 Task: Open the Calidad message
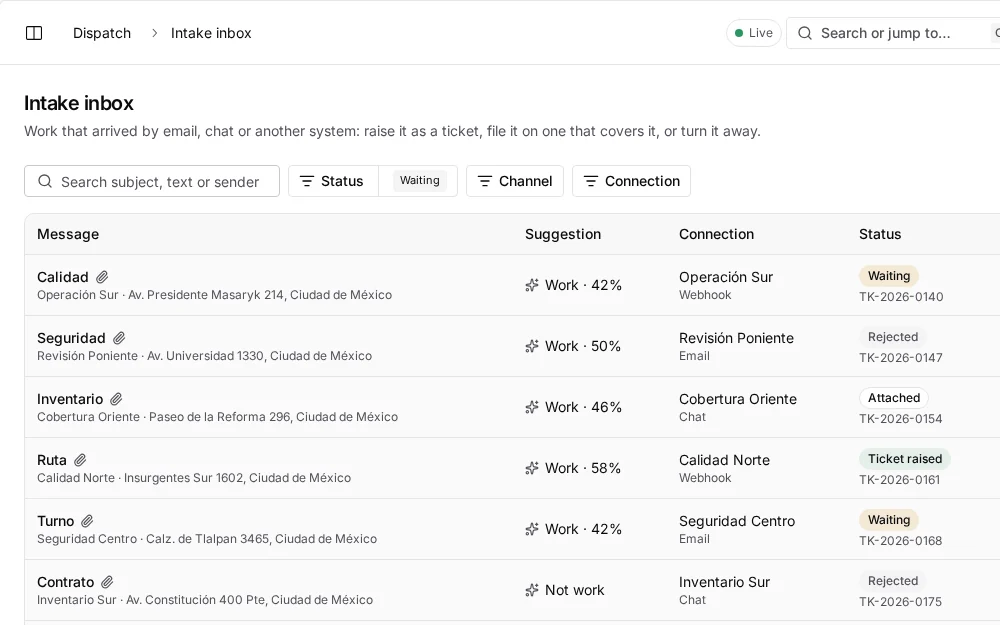(x=62, y=277)
